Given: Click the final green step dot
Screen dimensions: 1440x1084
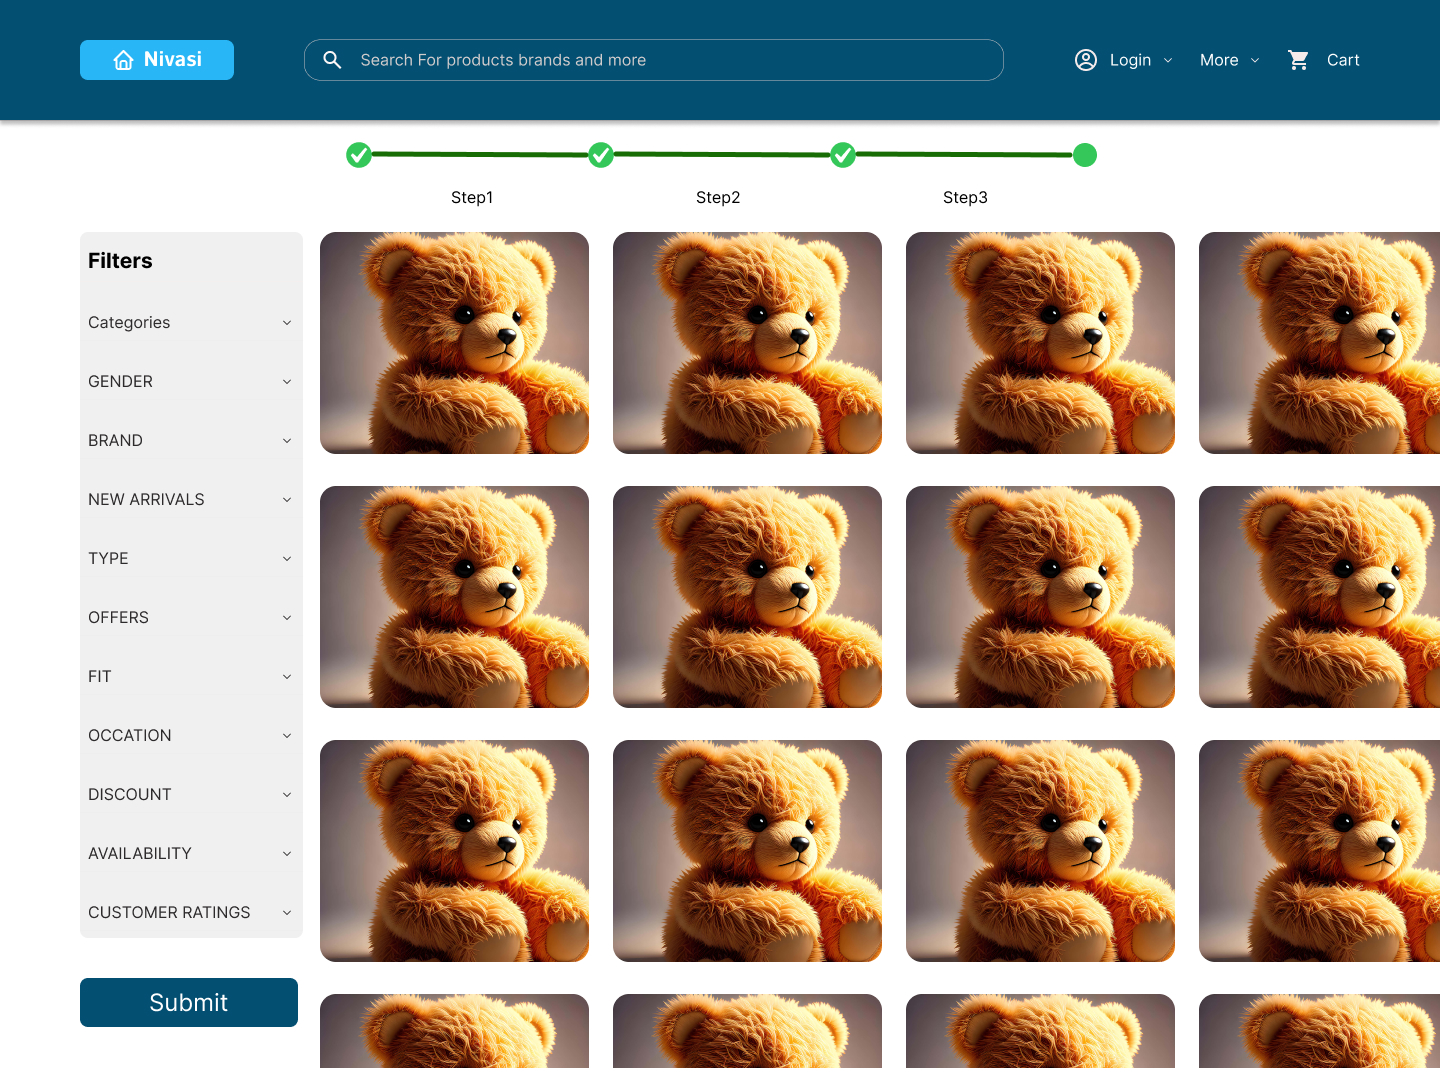Looking at the screenshot, I should (1085, 155).
